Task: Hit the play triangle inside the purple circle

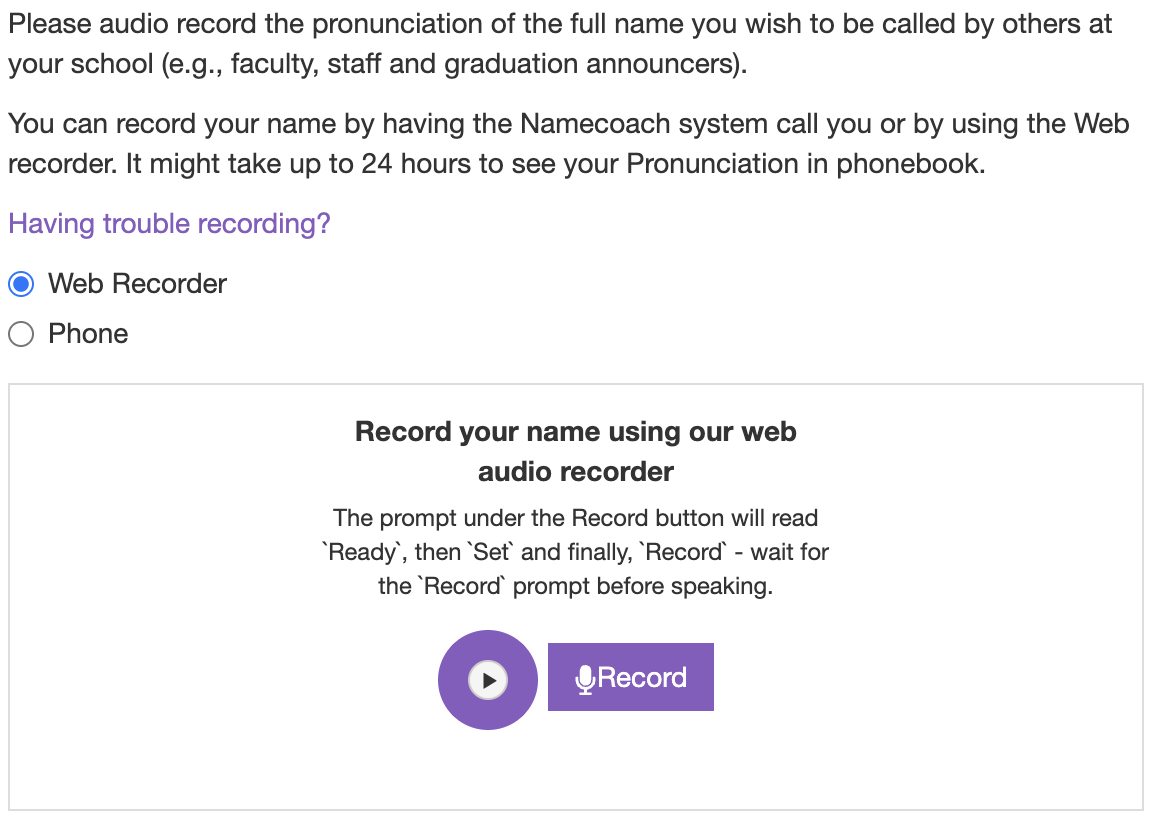Action: tap(488, 679)
